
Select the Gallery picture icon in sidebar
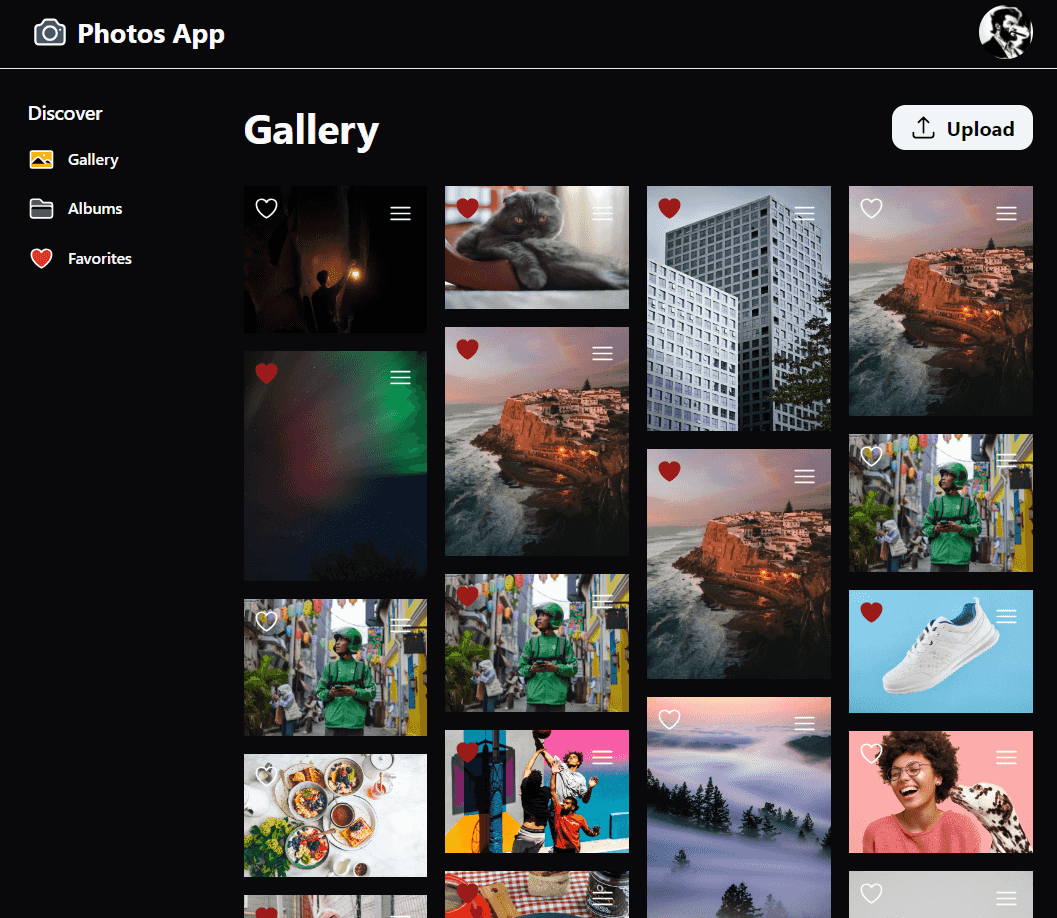click(40, 159)
